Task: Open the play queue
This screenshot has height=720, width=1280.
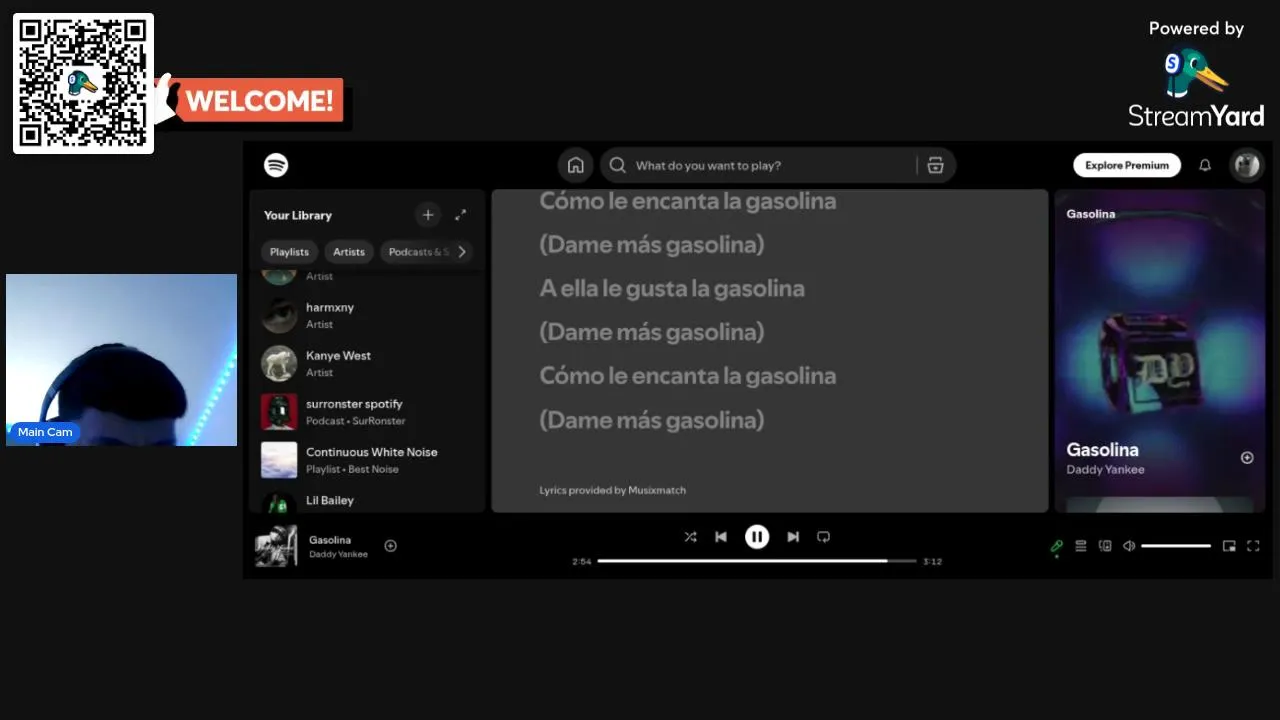Action: pos(1081,546)
